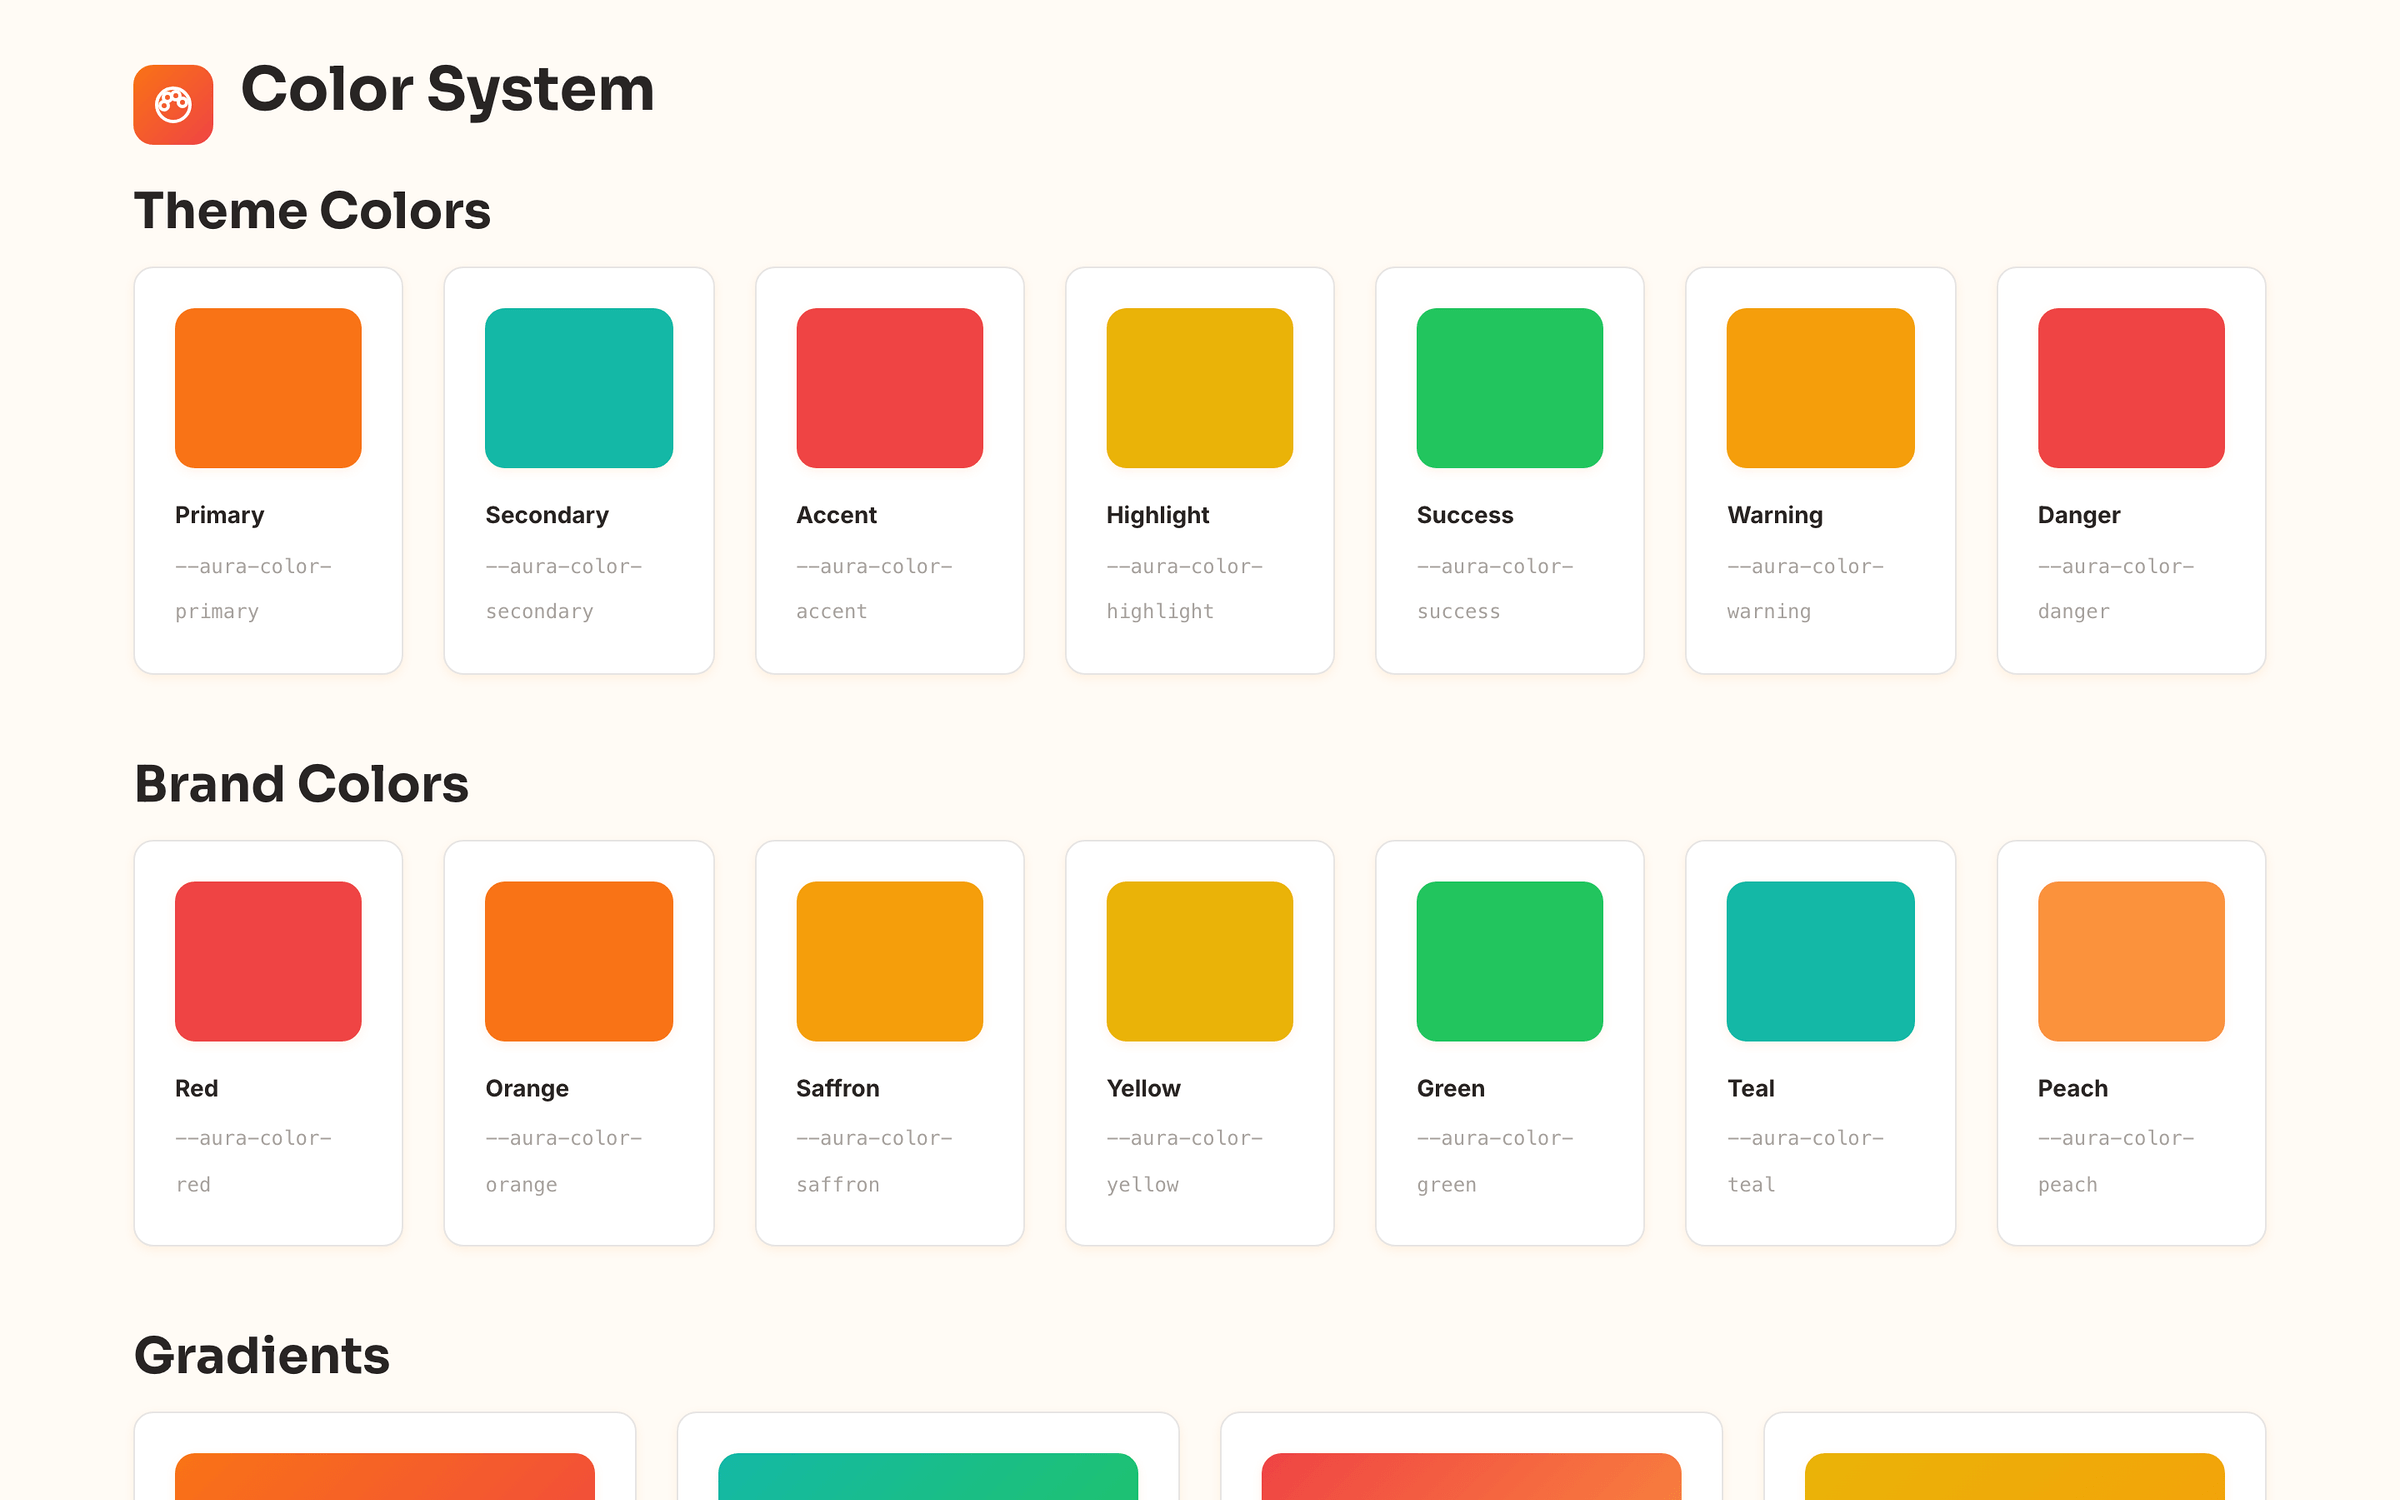Click the --aura-color-teal variable text
The height and width of the screenshot is (1500, 2400).
pyautogui.click(x=1805, y=1161)
